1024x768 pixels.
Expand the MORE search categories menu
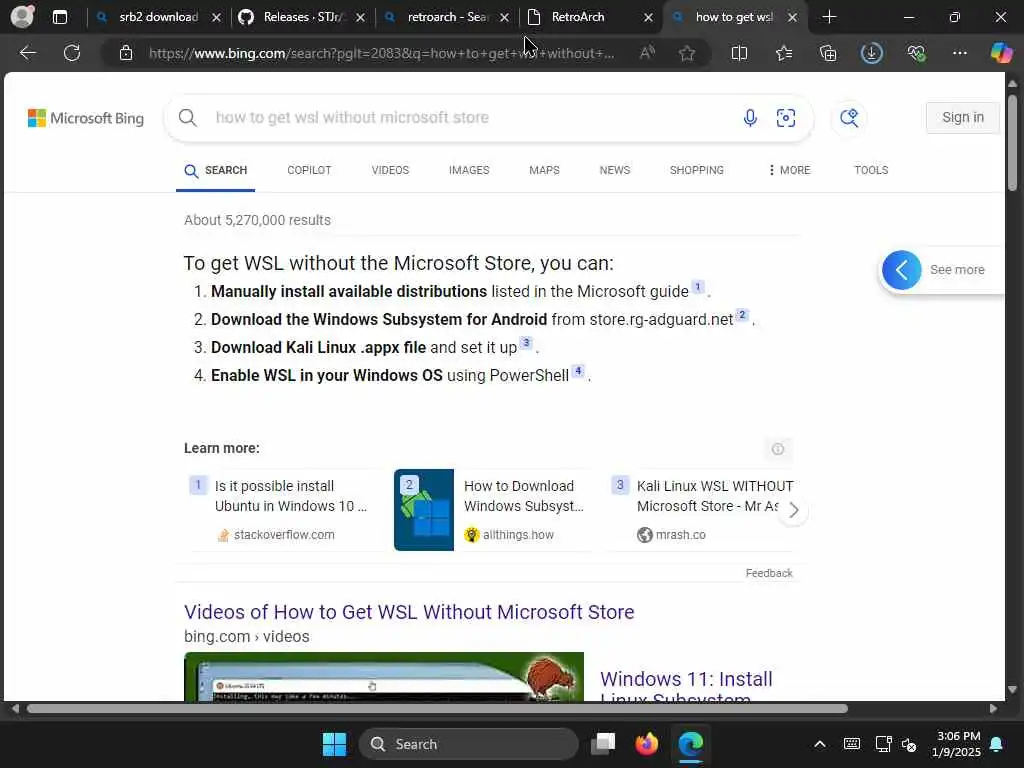(789, 170)
